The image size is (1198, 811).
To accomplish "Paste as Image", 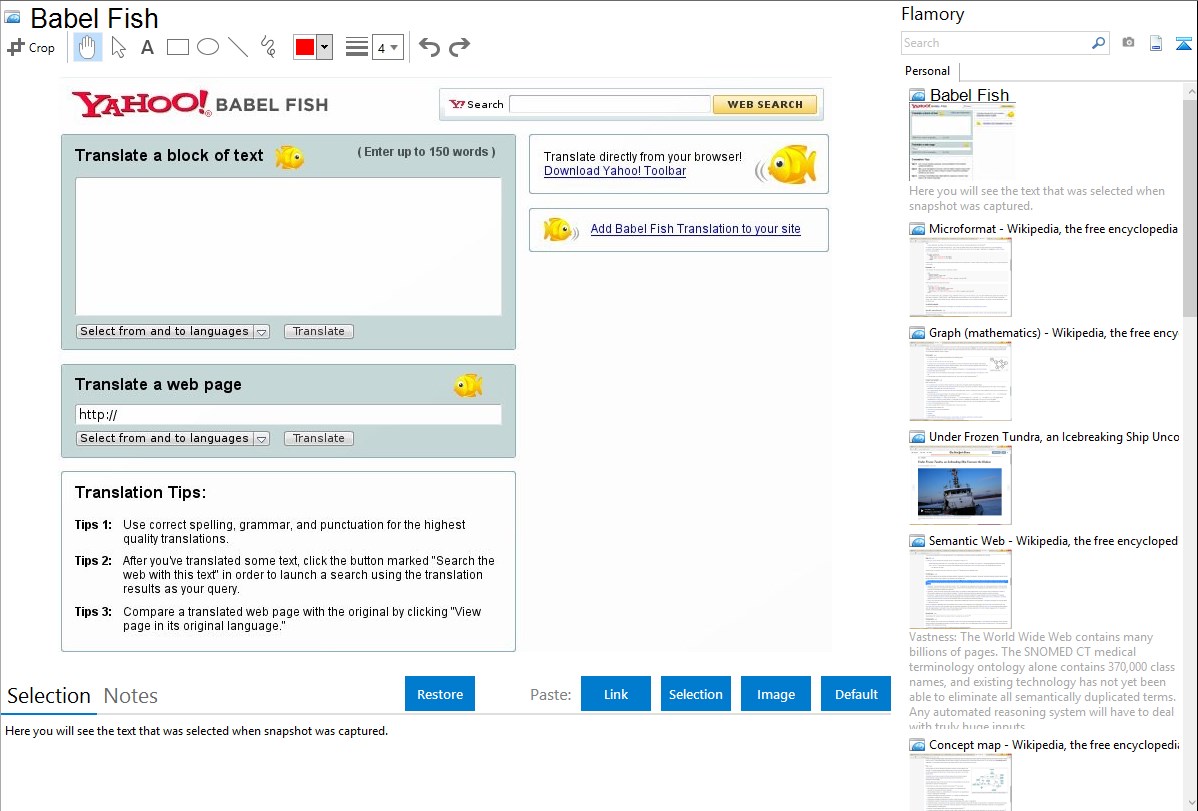I will tap(775, 694).
